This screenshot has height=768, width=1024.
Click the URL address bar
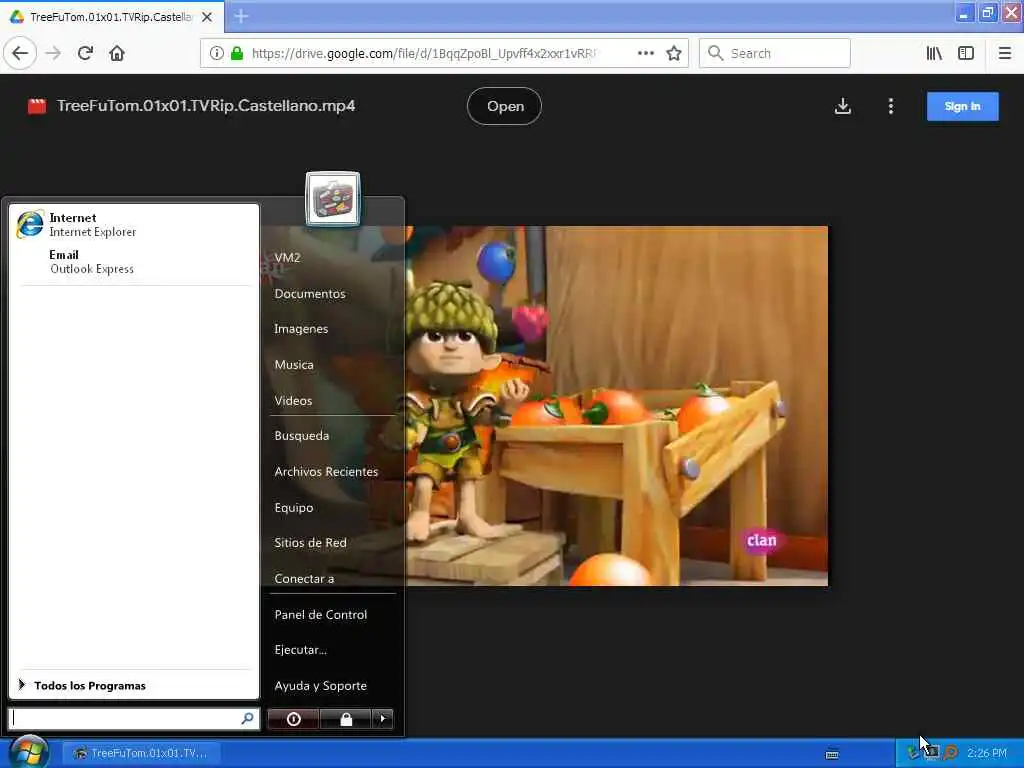point(444,53)
